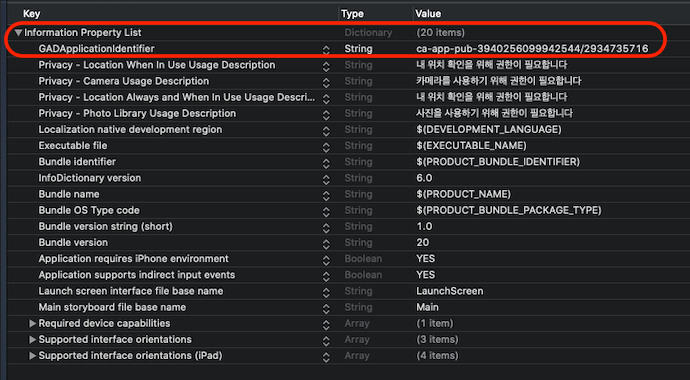This screenshot has height=380, width=690.
Task: Open key stepper for Main storyboard file base name
Action: click(x=326, y=309)
